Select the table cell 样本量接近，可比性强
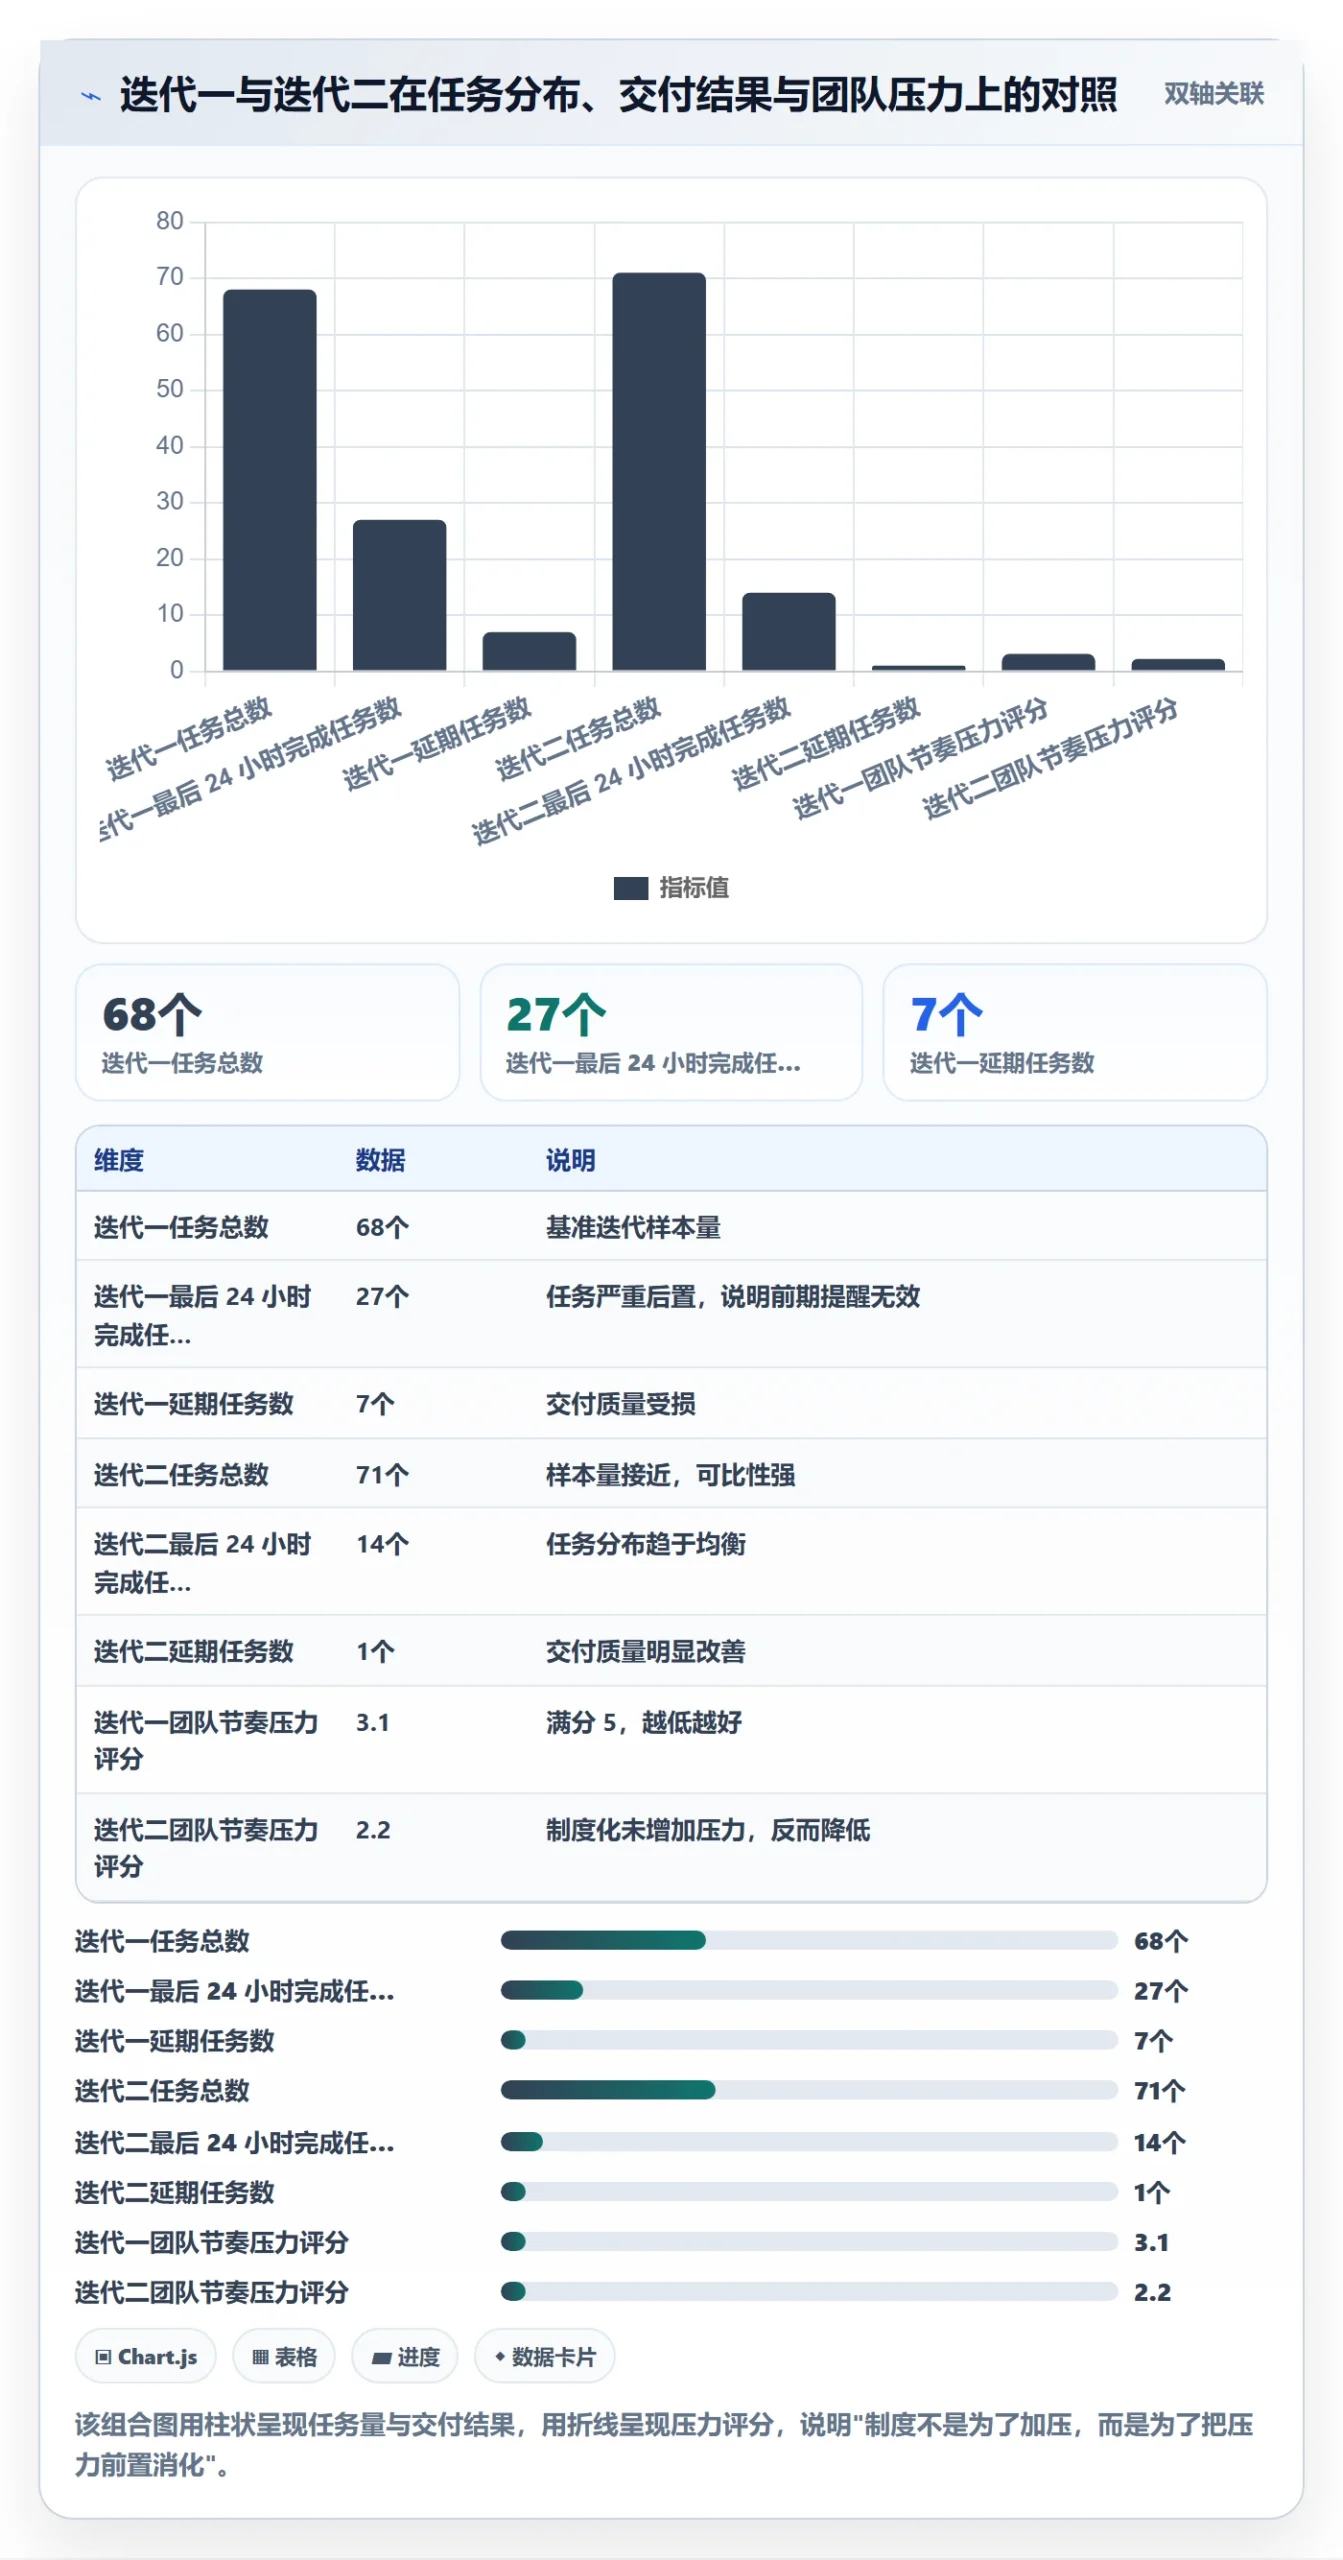 [x=670, y=1474]
